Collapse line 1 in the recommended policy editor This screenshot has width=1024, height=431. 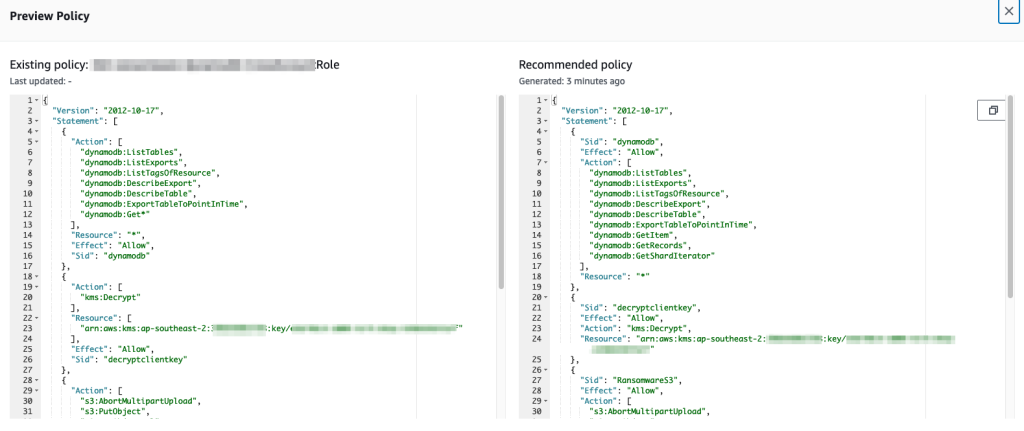(545, 101)
